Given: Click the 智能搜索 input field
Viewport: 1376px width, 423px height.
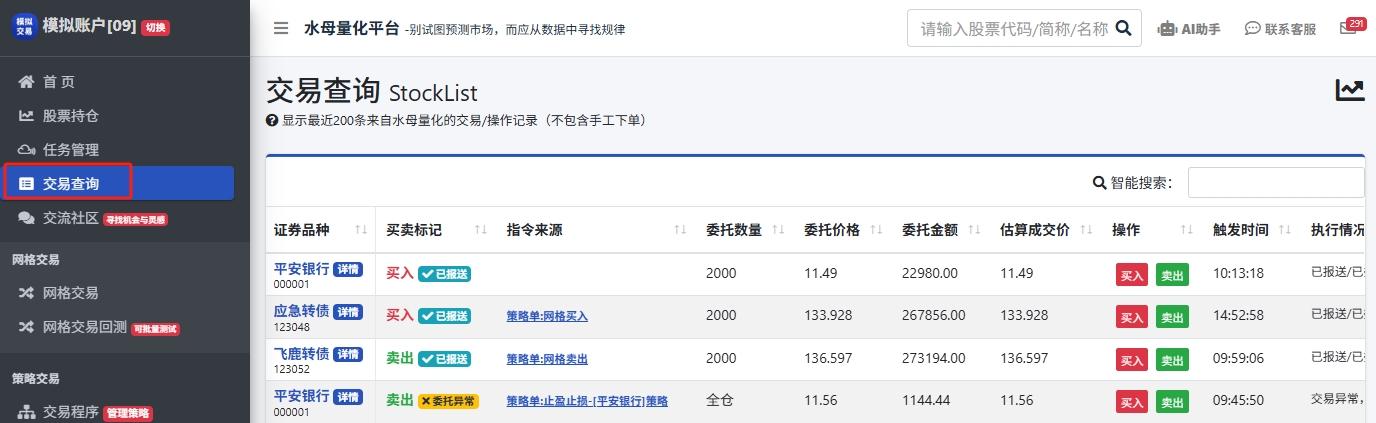Looking at the screenshot, I should click(1275, 183).
